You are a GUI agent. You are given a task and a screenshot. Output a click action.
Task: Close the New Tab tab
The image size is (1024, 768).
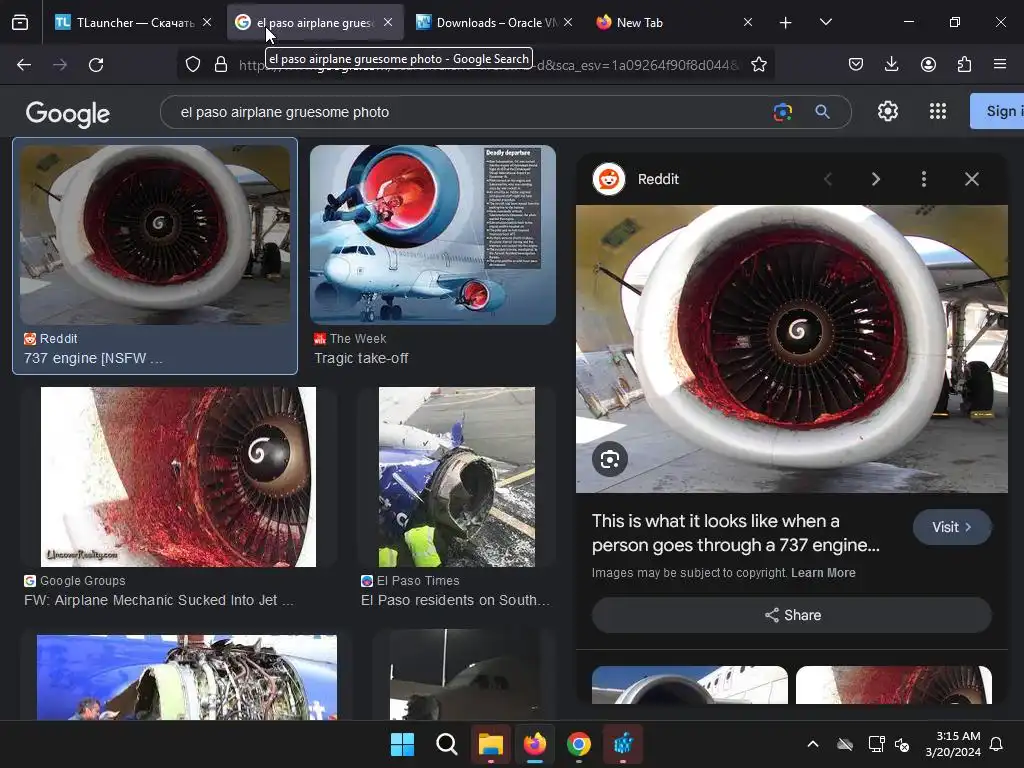[748, 22]
